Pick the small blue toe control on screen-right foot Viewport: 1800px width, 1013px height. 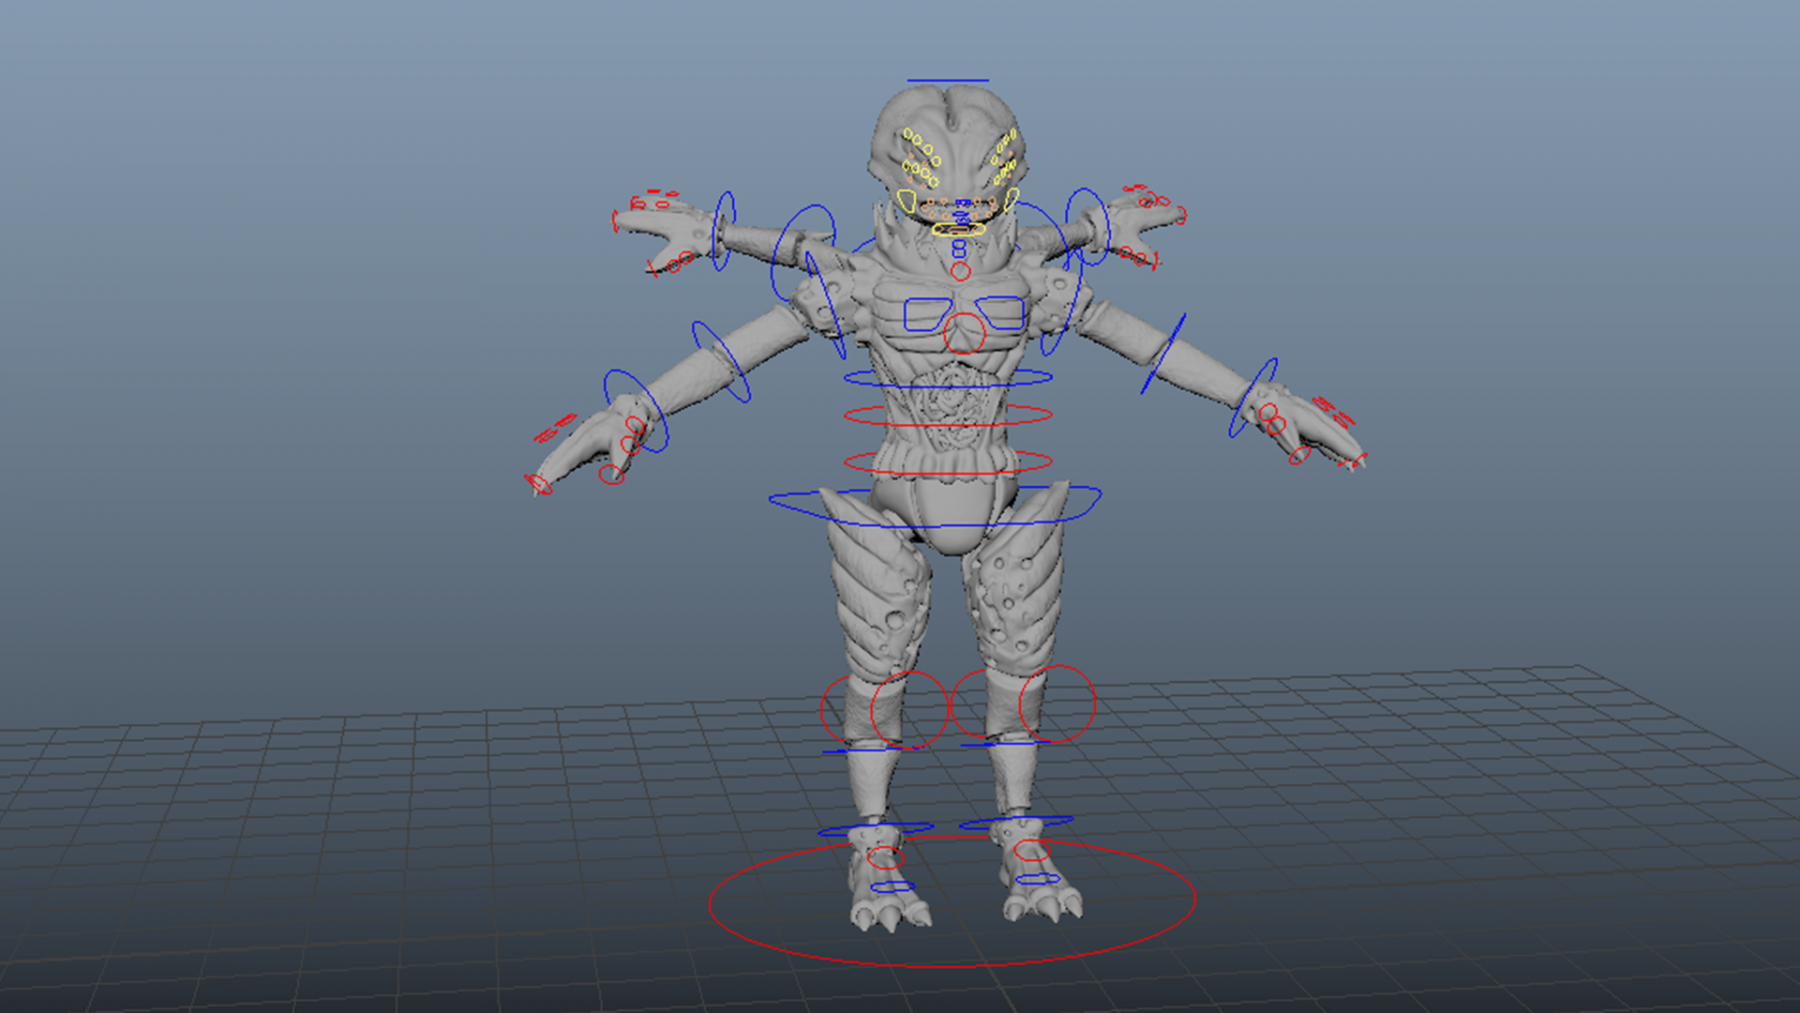point(1038,879)
